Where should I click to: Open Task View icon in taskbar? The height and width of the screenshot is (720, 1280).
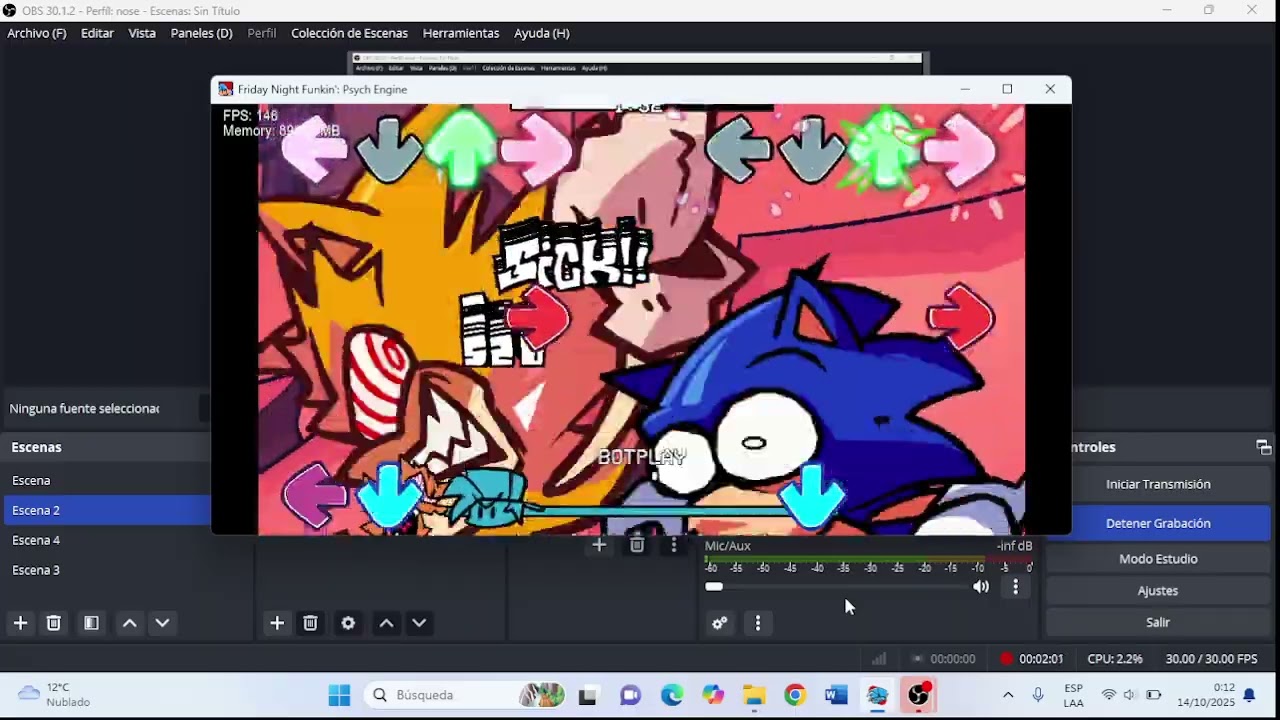point(587,695)
